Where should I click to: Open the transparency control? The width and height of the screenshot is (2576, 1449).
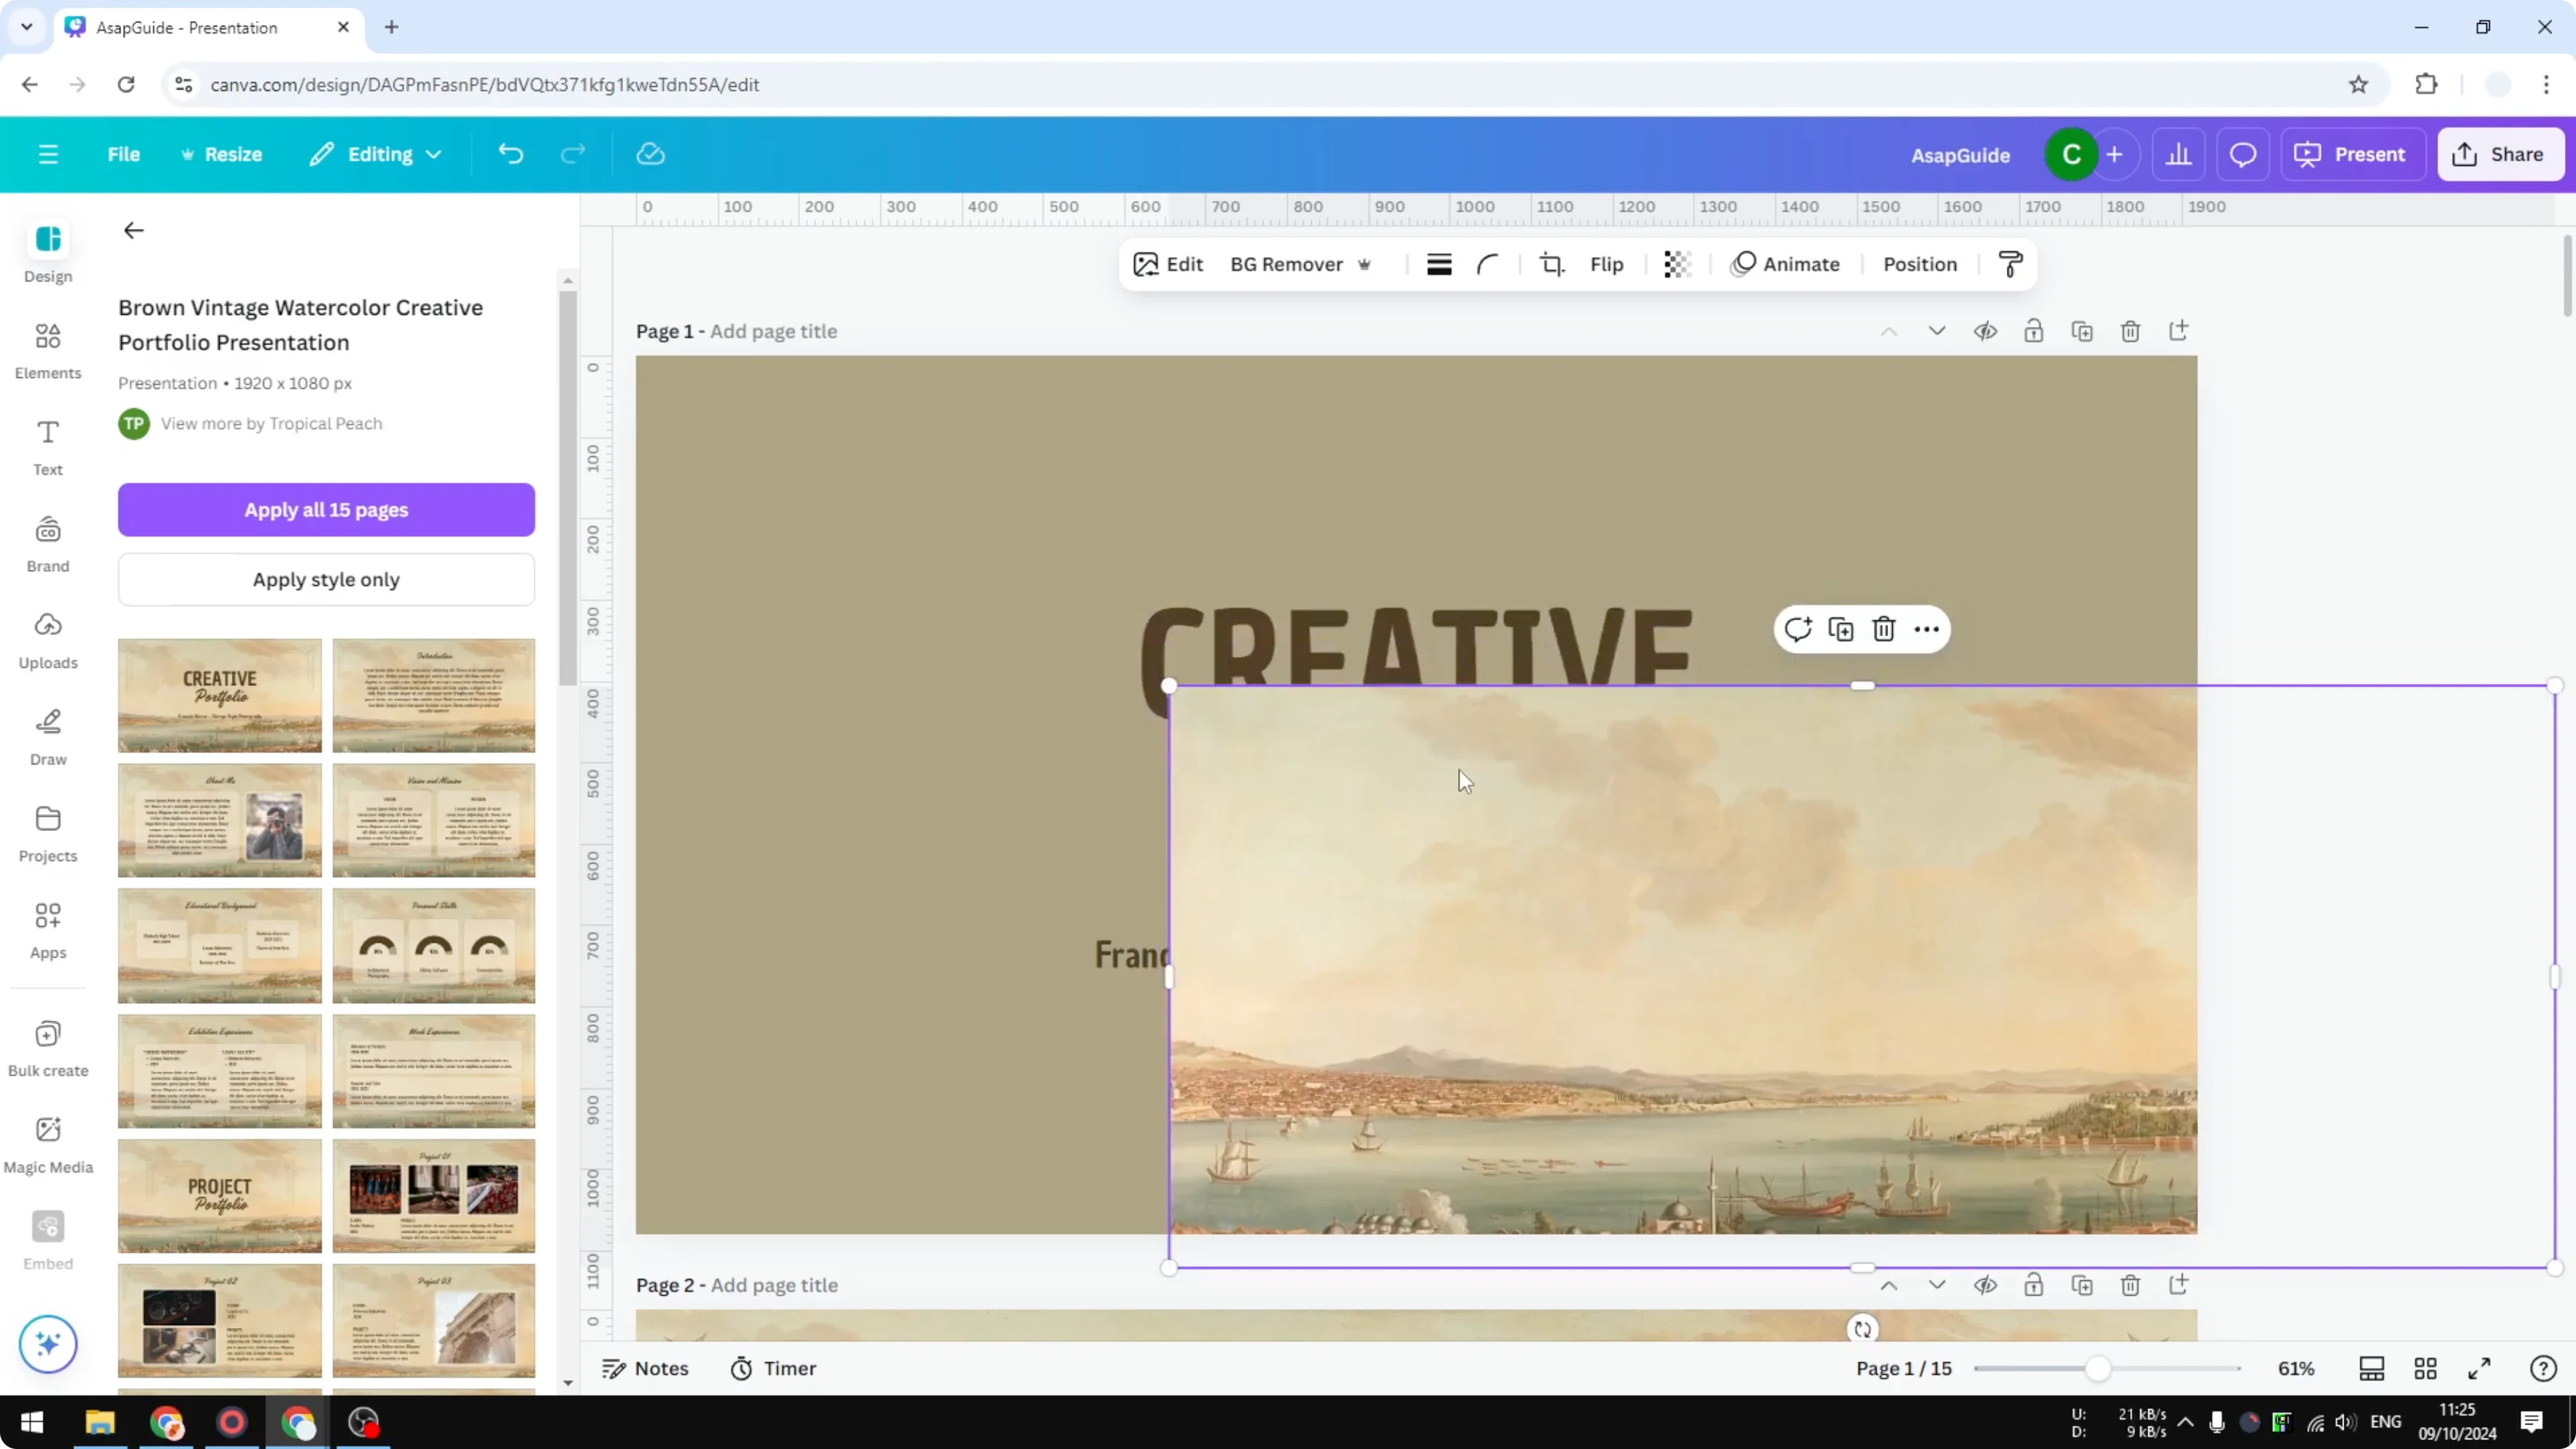point(1677,264)
